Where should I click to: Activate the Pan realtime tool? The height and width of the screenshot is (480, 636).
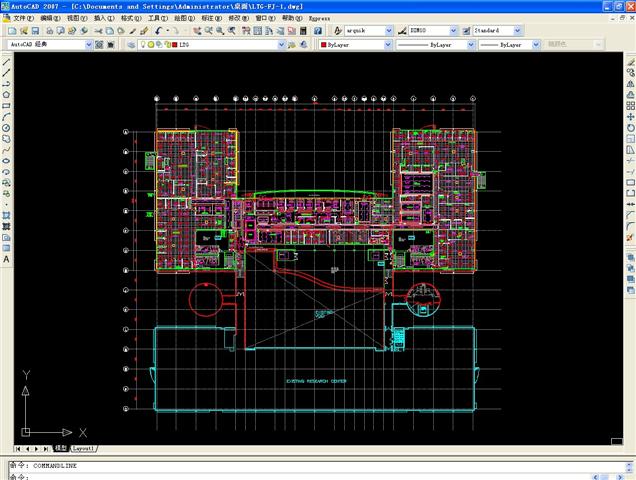coord(197,31)
